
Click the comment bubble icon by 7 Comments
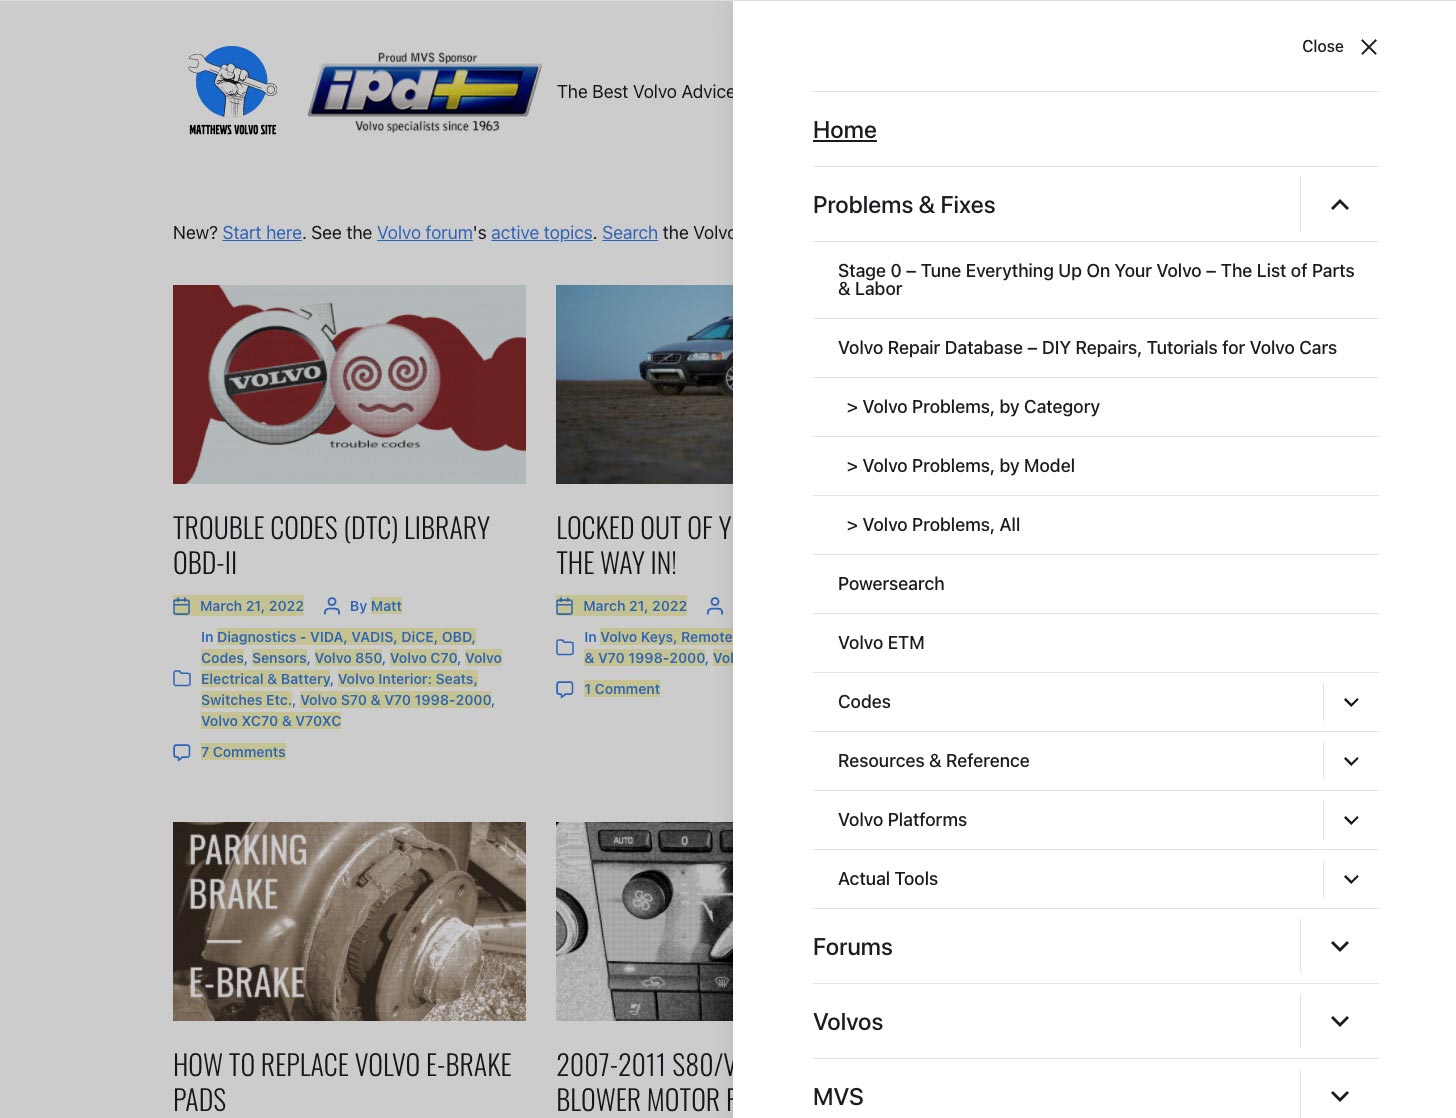(x=182, y=752)
